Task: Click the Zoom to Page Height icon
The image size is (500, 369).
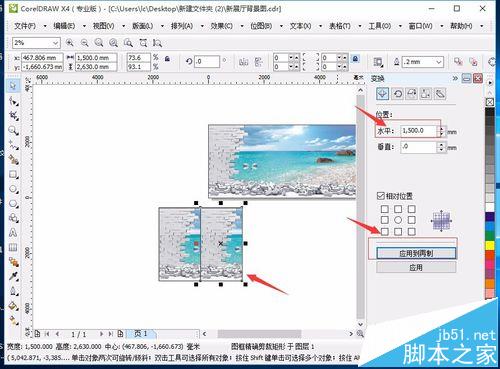Action: [x=157, y=43]
